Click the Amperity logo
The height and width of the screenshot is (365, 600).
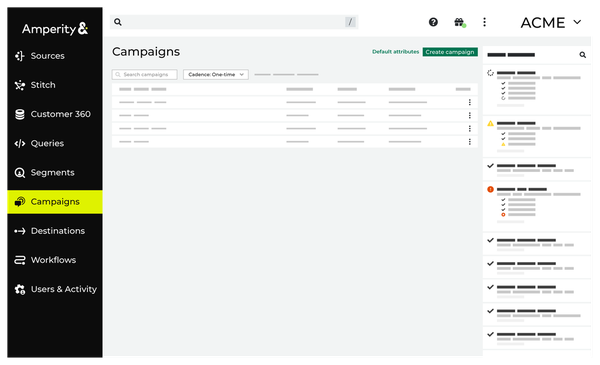(55, 29)
